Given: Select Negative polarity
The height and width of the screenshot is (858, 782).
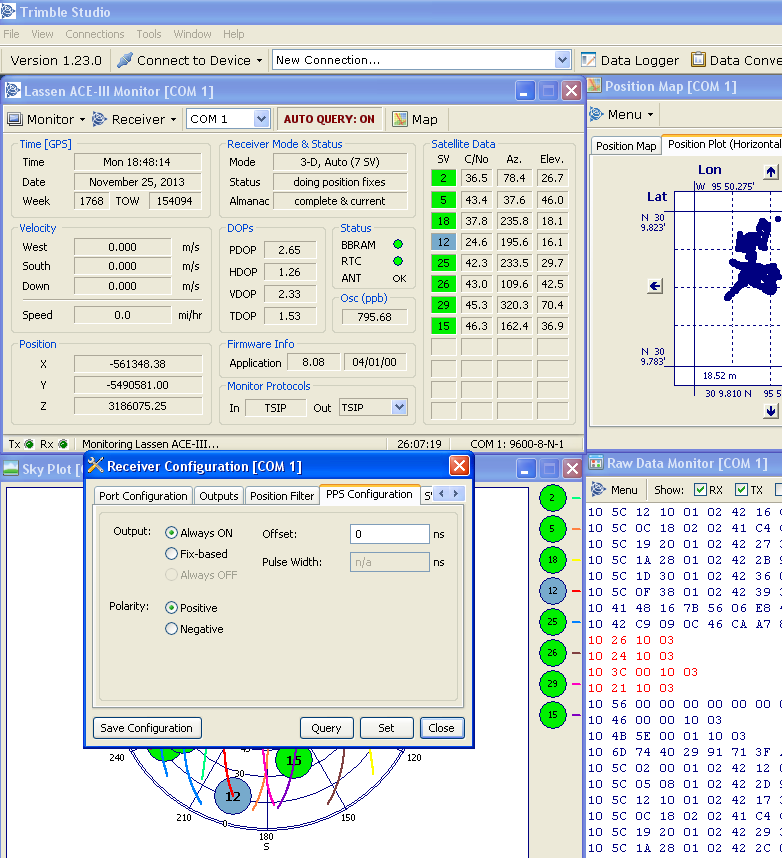Looking at the screenshot, I should pos(171,629).
